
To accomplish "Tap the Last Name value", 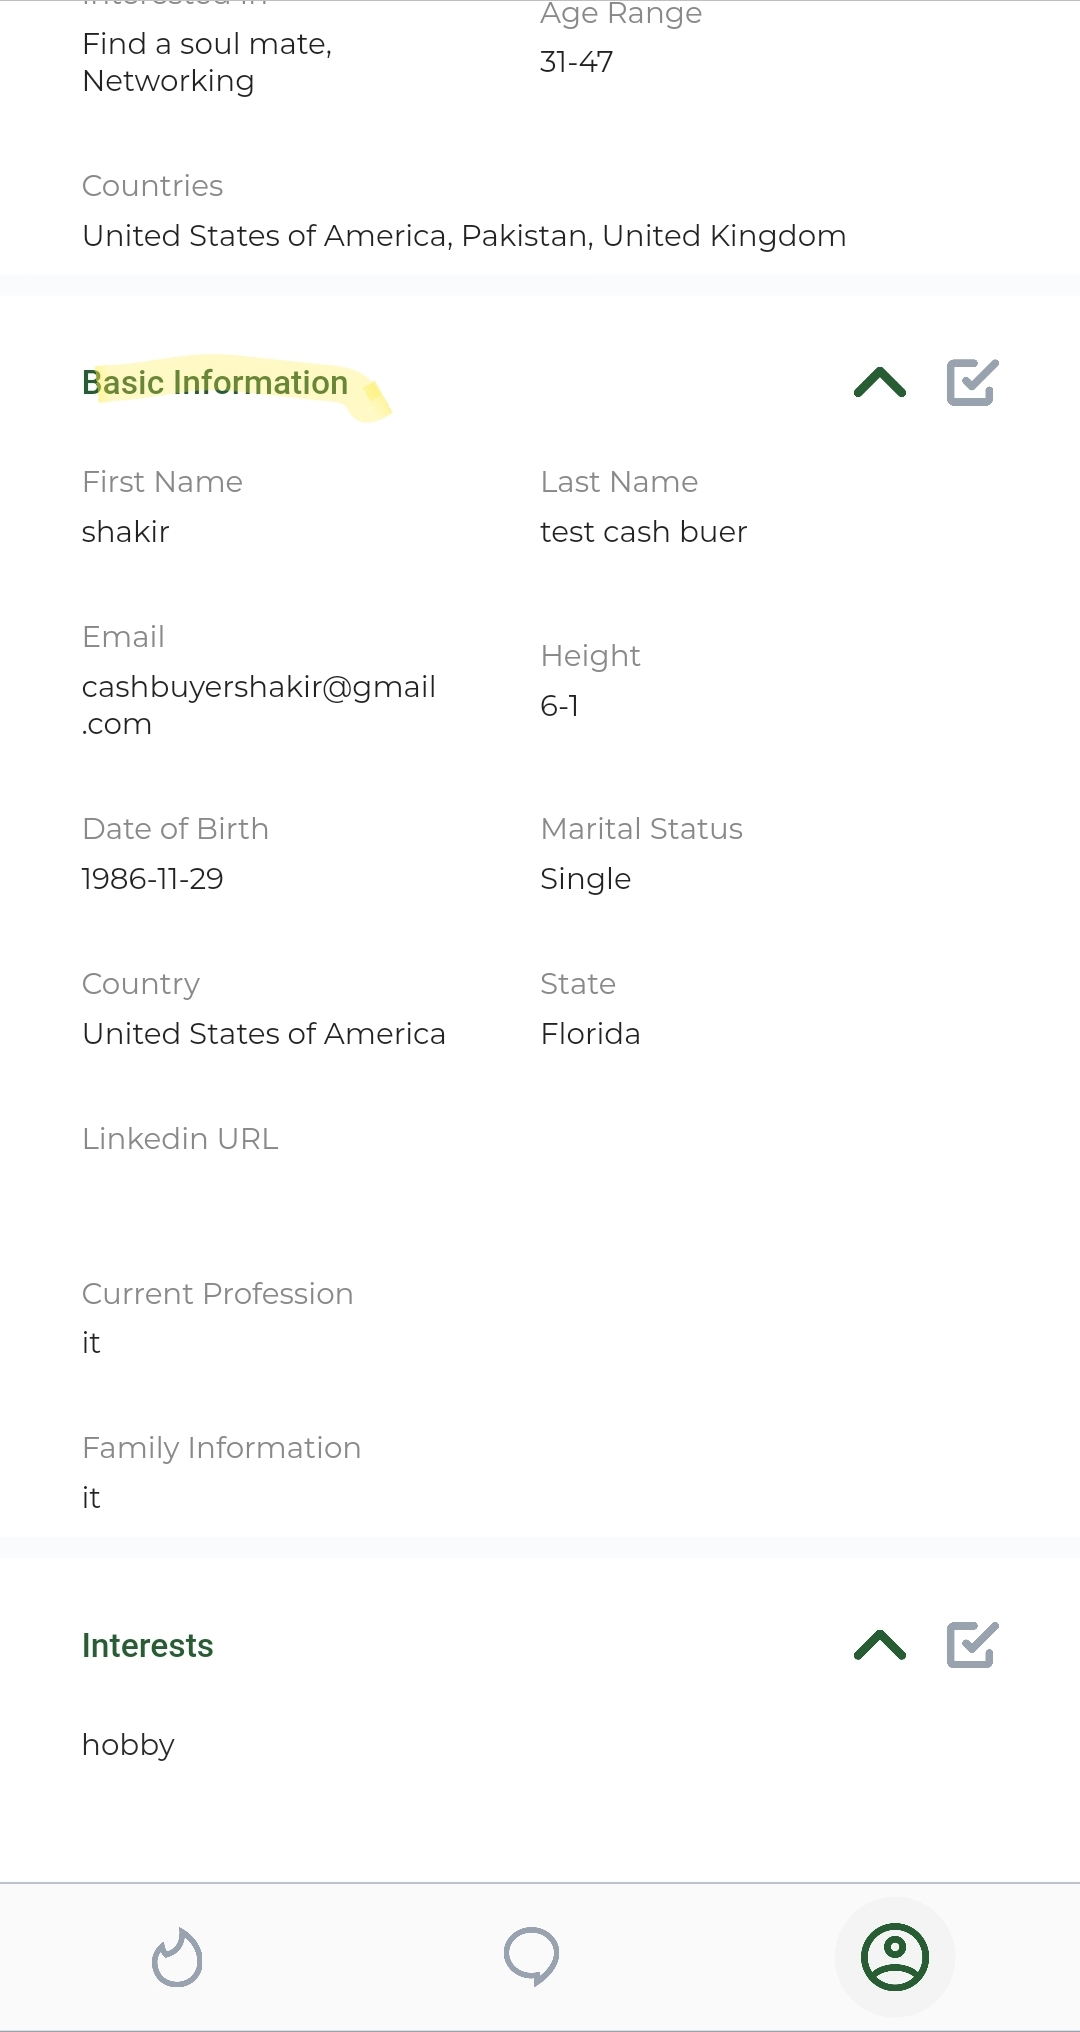I will point(643,532).
